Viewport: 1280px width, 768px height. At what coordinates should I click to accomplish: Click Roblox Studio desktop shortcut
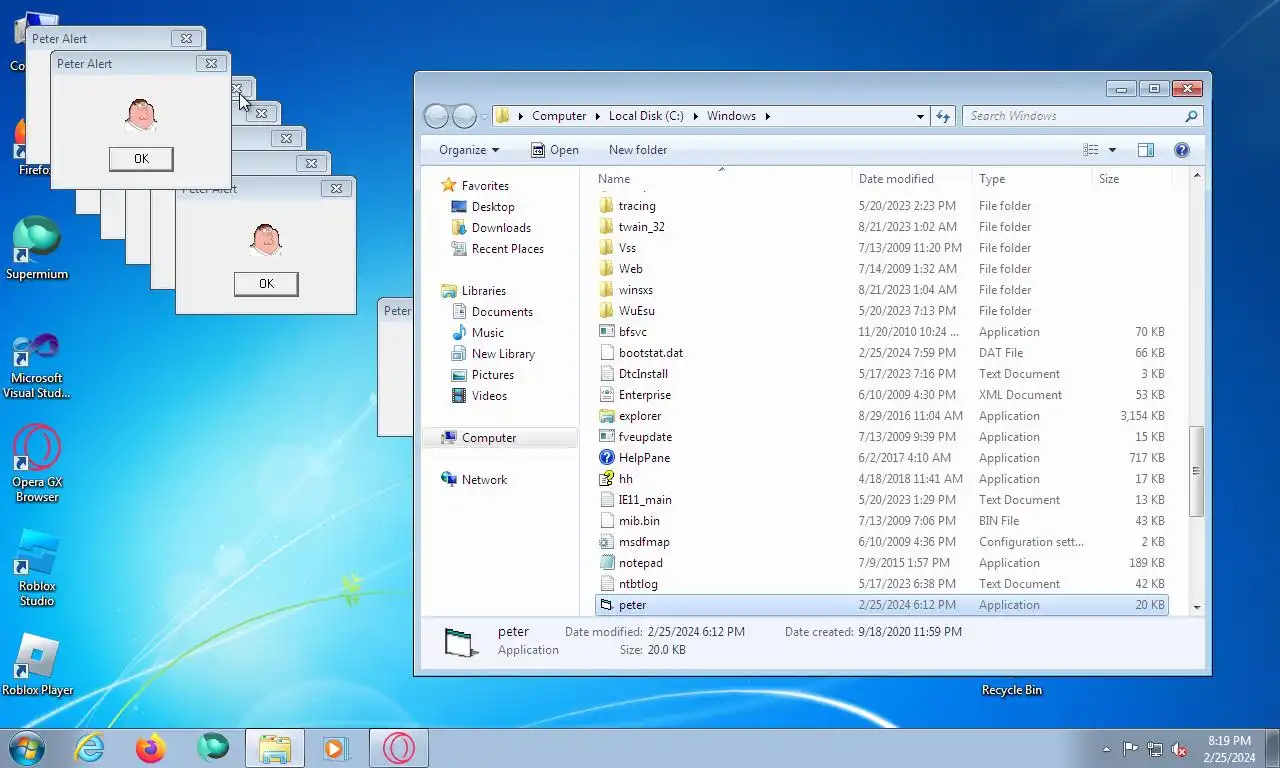[37, 569]
